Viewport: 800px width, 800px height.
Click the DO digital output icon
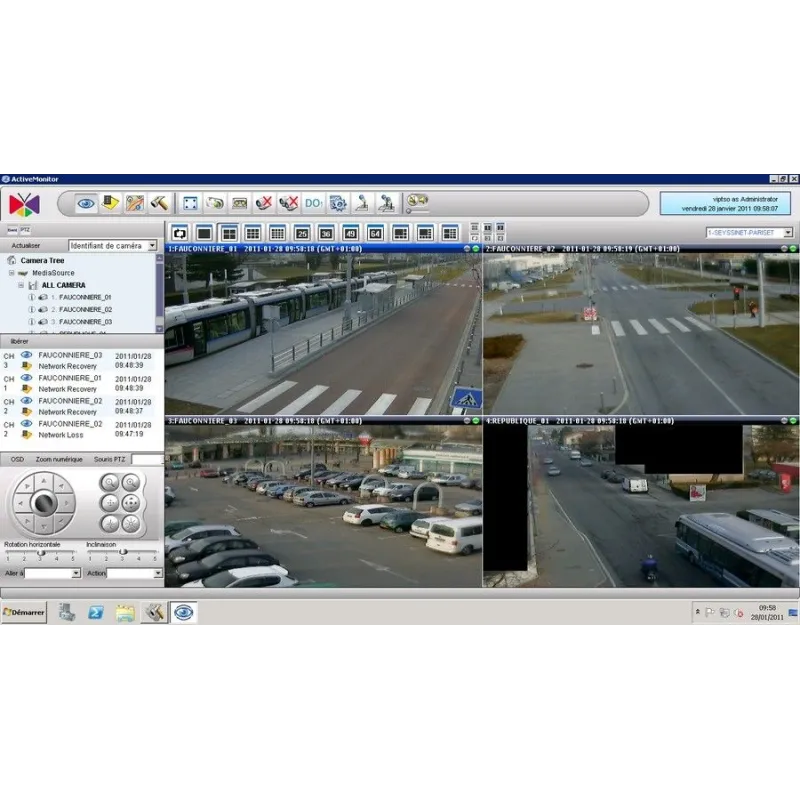313,203
